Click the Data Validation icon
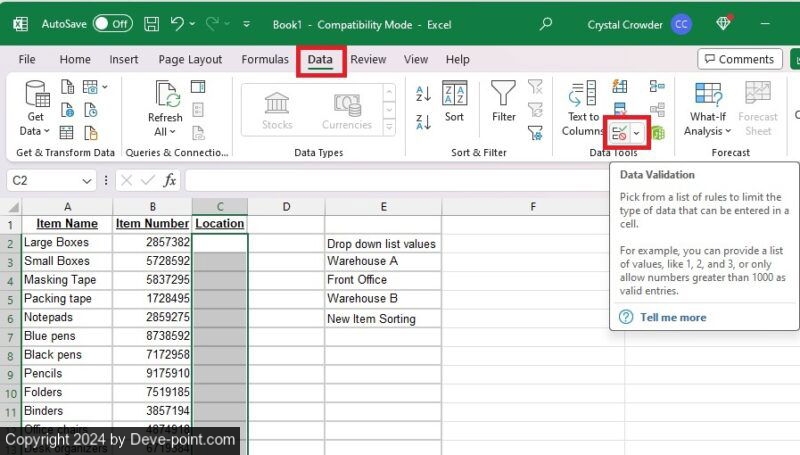The width and height of the screenshot is (800, 455). point(620,132)
